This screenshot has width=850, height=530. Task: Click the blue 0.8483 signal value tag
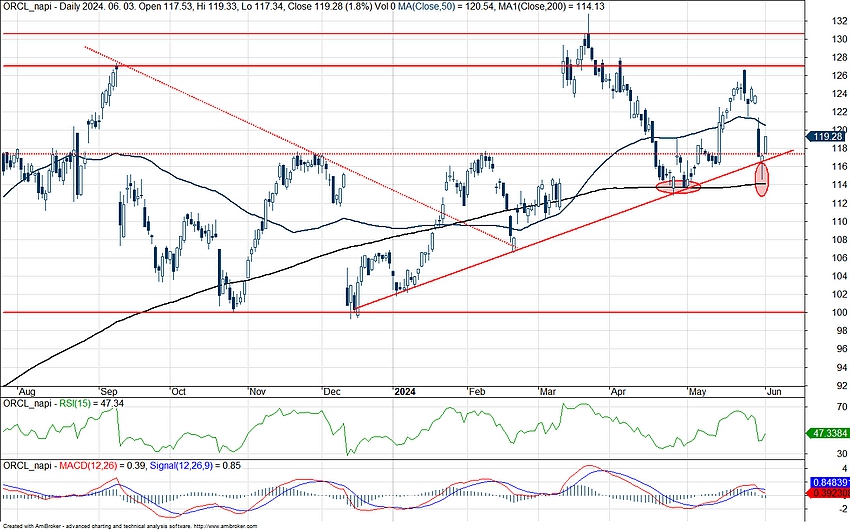pyautogui.click(x=829, y=482)
